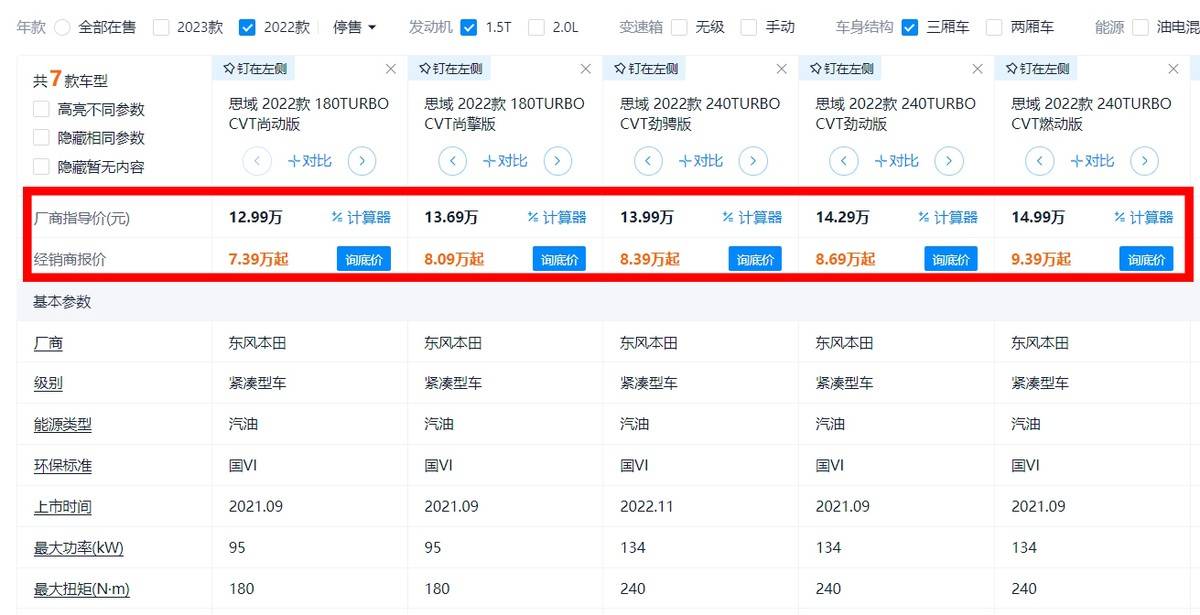
Task: Select the 全部在售 radio option
Action: [x=62, y=28]
